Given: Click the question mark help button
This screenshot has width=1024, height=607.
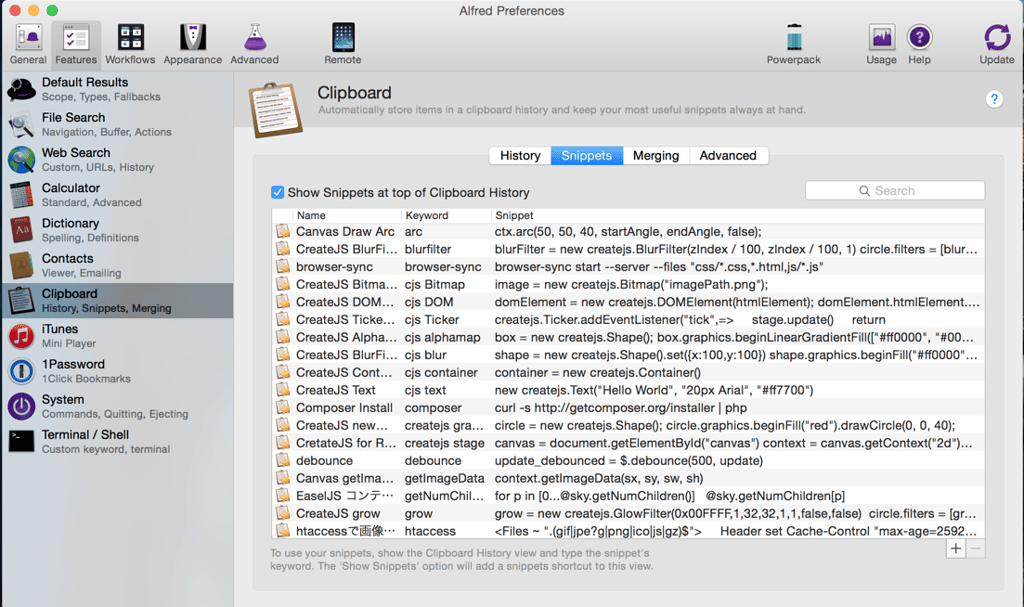Looking at the screenshot, I should coord(994,99).
